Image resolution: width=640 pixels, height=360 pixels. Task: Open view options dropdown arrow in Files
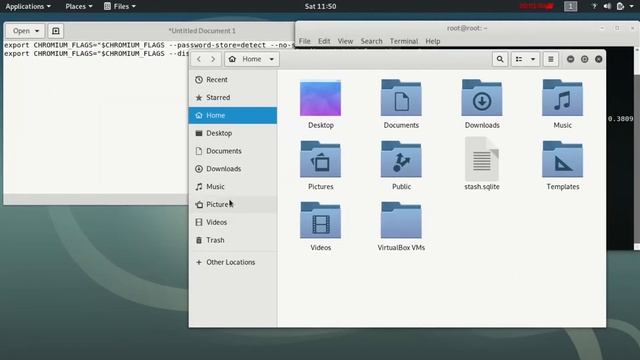point(533,59)
